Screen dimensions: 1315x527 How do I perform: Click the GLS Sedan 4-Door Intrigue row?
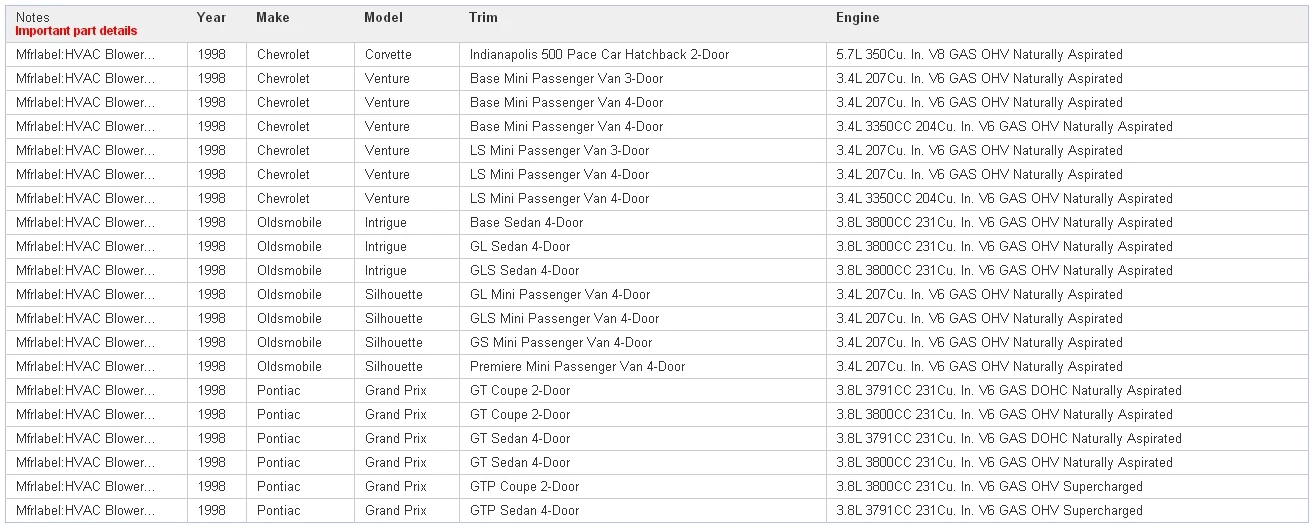click(x=657, y=271)
